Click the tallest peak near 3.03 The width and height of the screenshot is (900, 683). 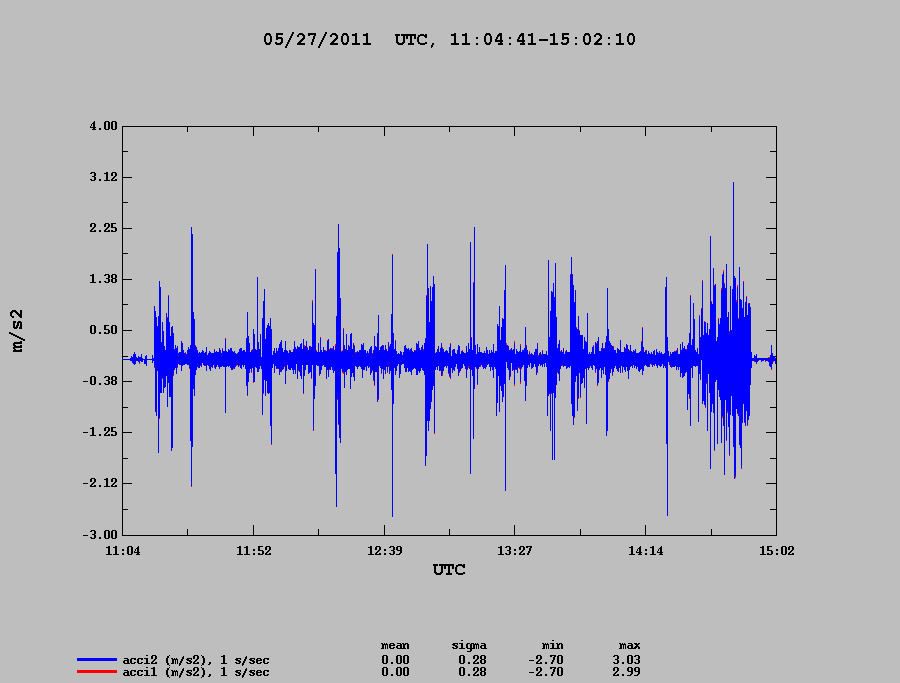tap(733, 185)
